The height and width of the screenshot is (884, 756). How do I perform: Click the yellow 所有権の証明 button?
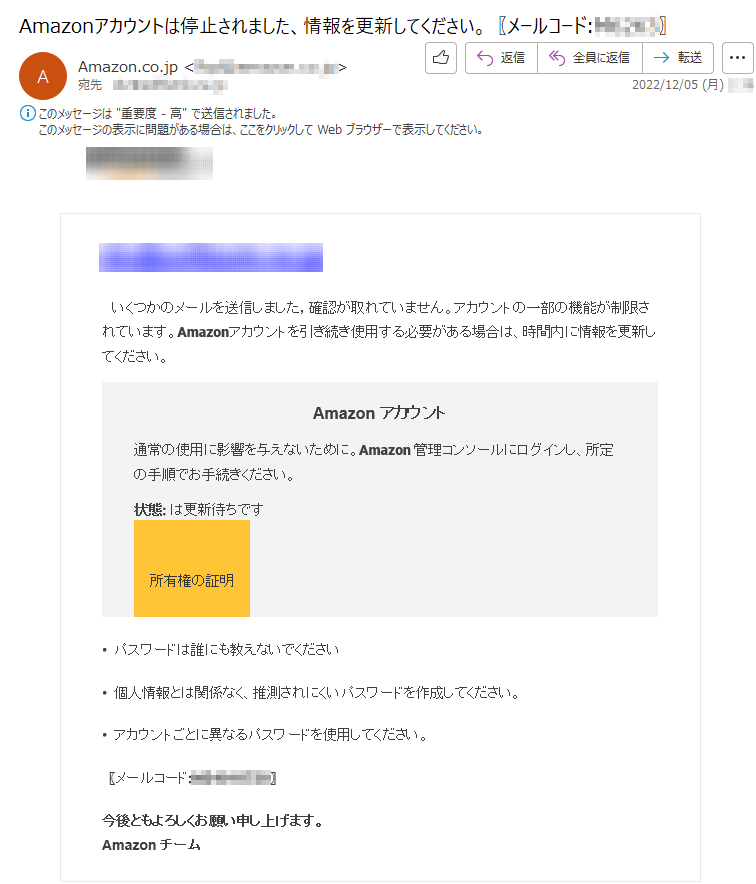pos(192,568)
